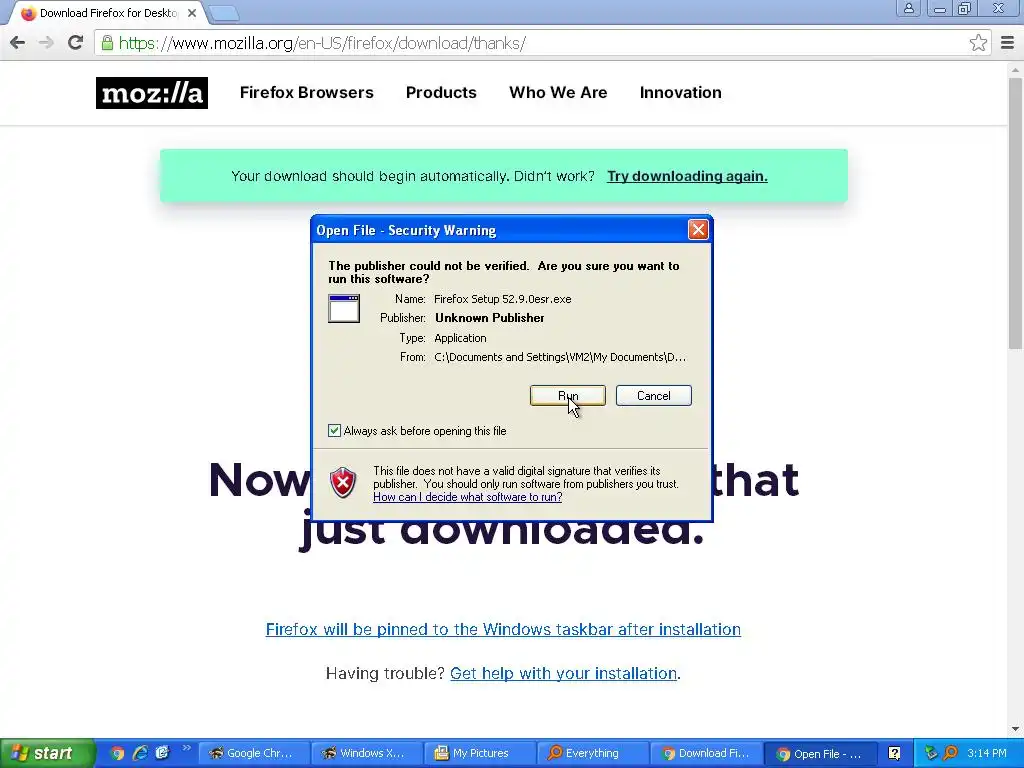Click the scrollbar down arrow
1024x768 pixels.
click(1015, 729)
